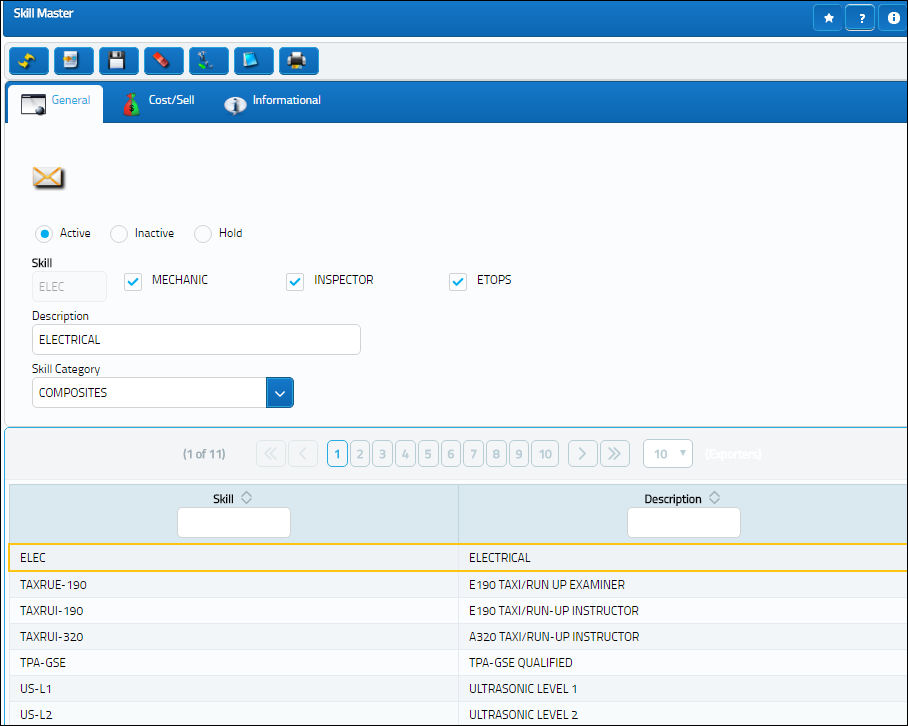Viewport: 908px width, 726px height.
Task: Open rows-per-page dropdown showing 10
Action: tap(668, 453)
